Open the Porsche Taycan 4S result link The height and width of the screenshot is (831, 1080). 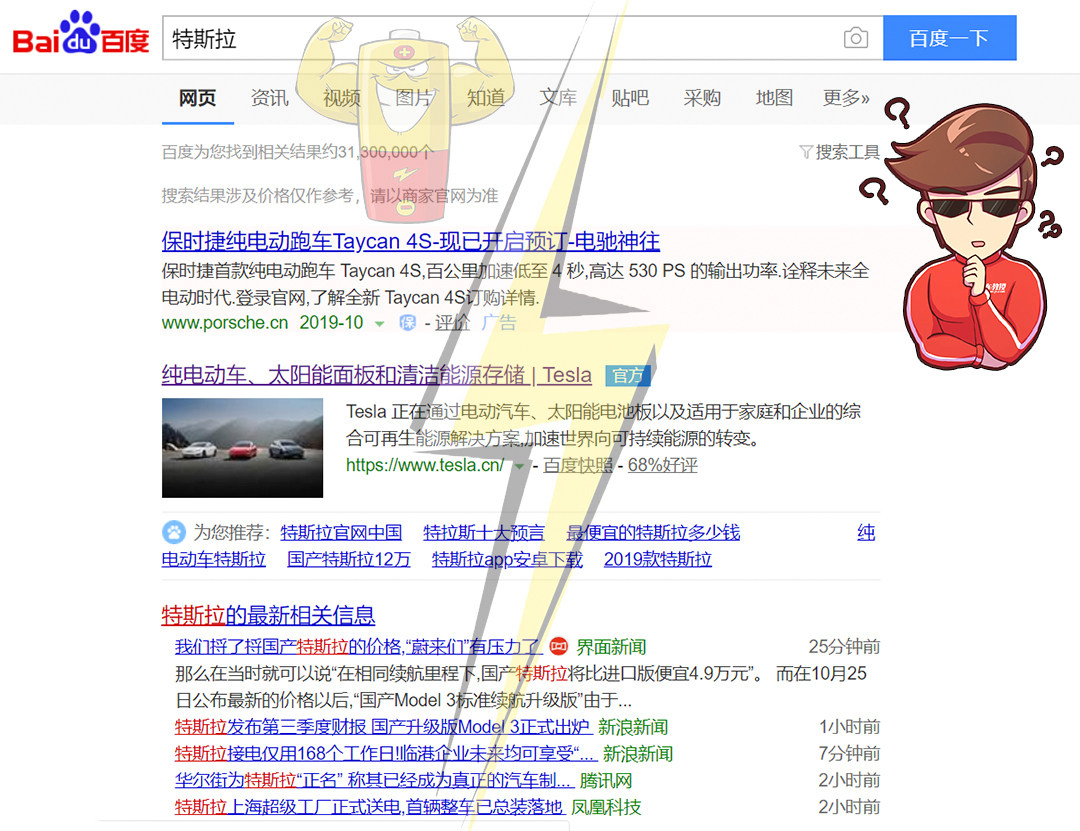coord(410,241)
